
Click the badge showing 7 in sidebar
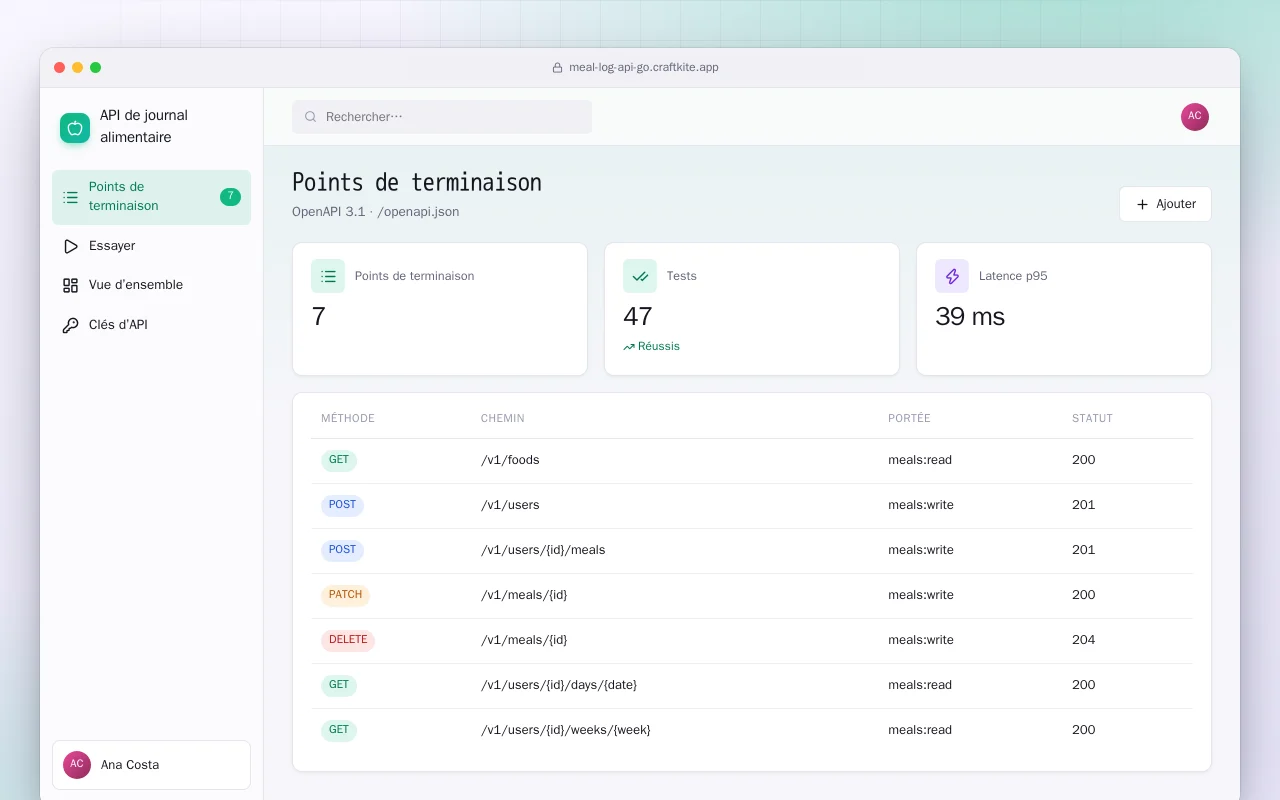(230, 197)
